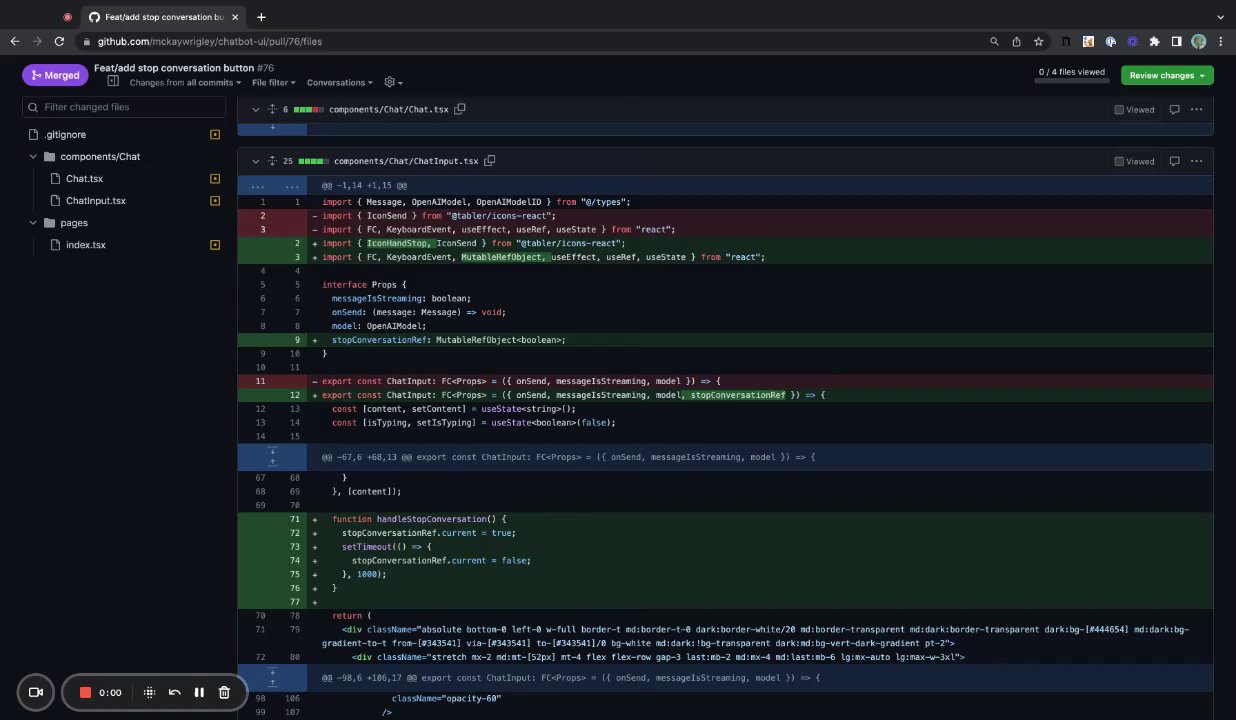This screenshot has width=1236, height=720.
Task: Open the tab search chevron in the title bar
Action: [1221, 17]
